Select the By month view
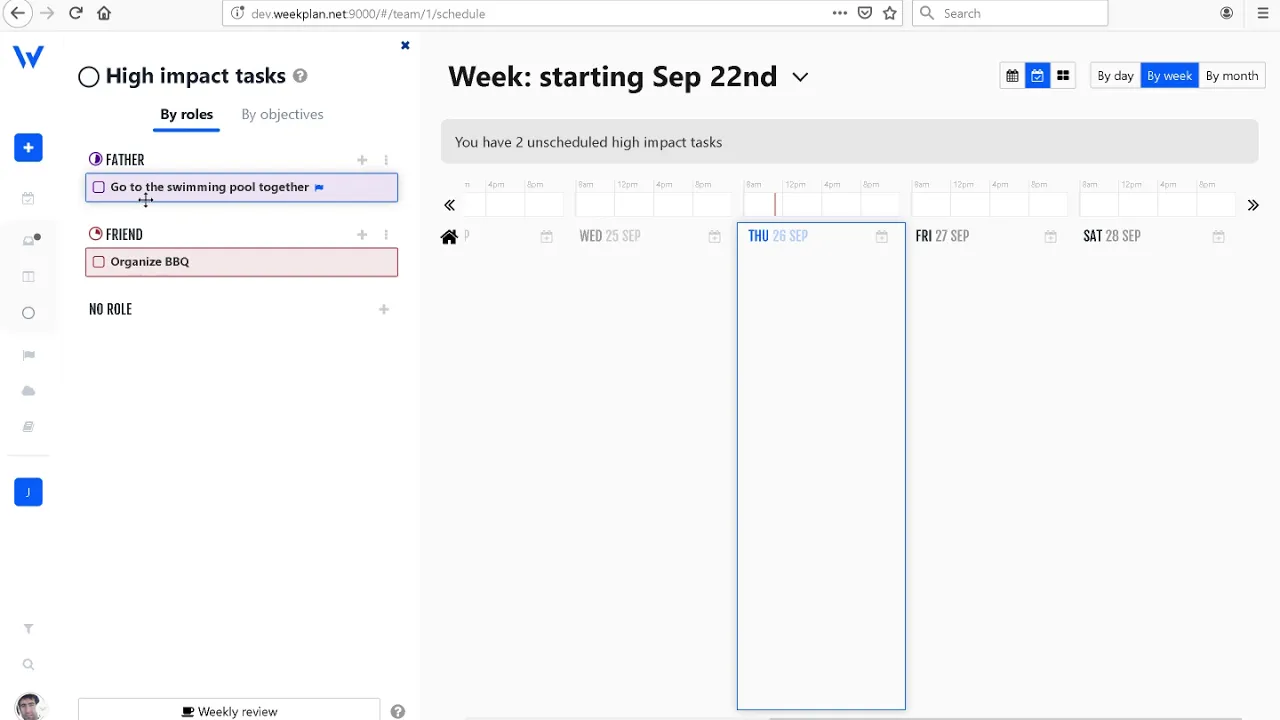1280x720 pixels. point(1231,75)
